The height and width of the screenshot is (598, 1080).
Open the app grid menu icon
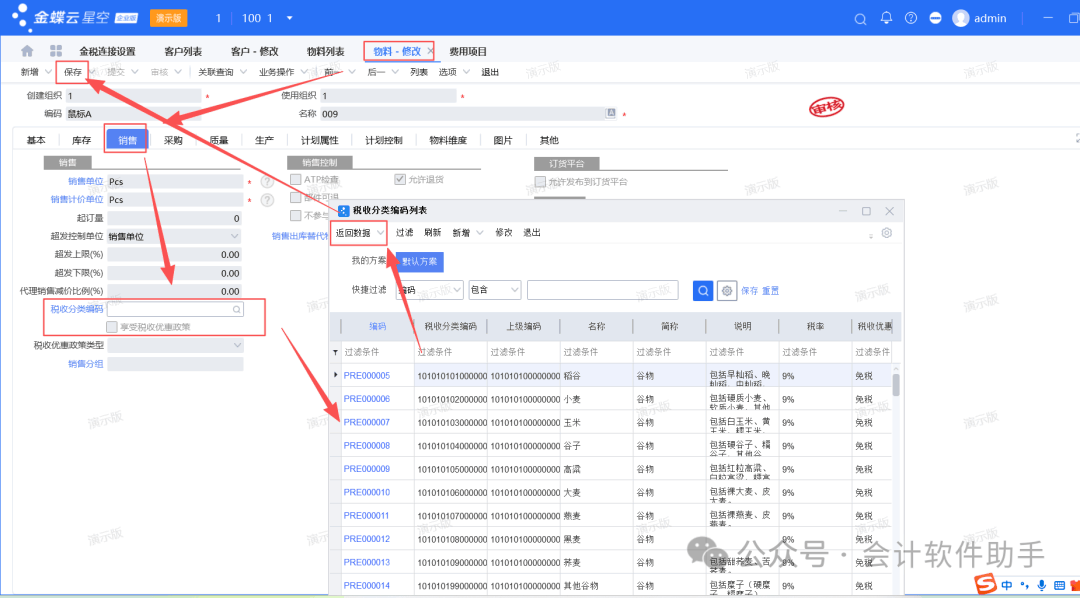click(x=56, y=51)
